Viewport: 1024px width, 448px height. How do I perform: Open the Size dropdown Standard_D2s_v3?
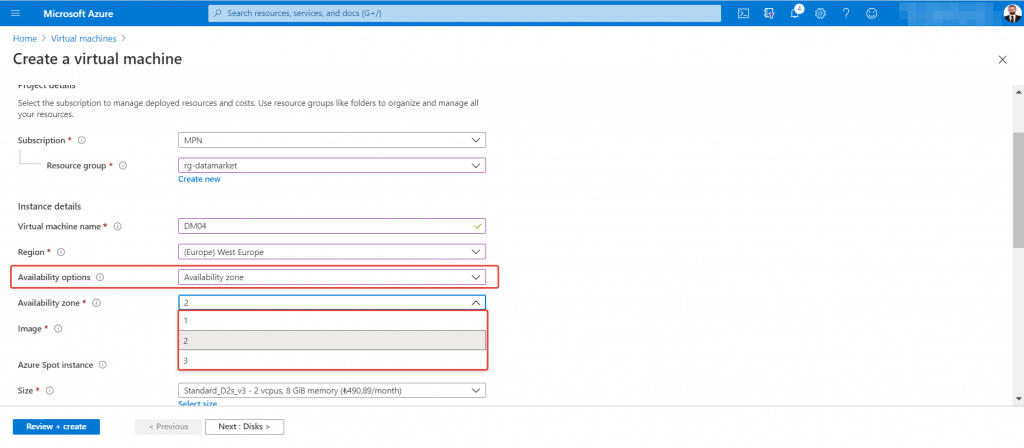332,391
